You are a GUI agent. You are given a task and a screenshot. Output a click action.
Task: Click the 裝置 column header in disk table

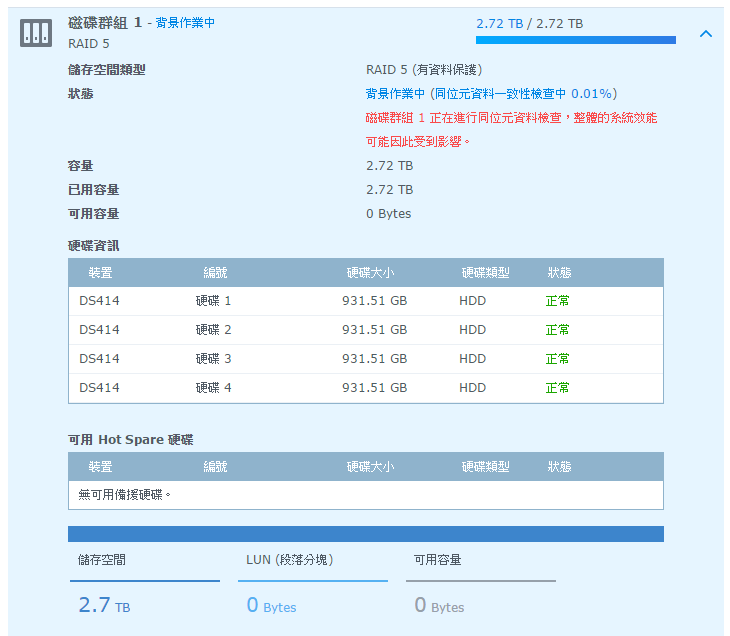tap(101, 272)
